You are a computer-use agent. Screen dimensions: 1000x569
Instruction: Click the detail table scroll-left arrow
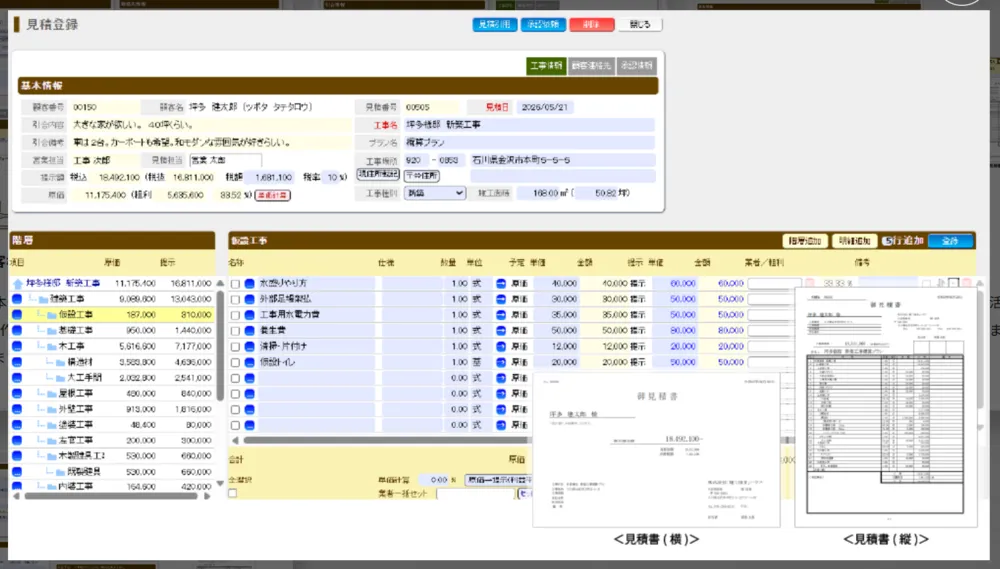pyautogui.click(x=235, y=440)
